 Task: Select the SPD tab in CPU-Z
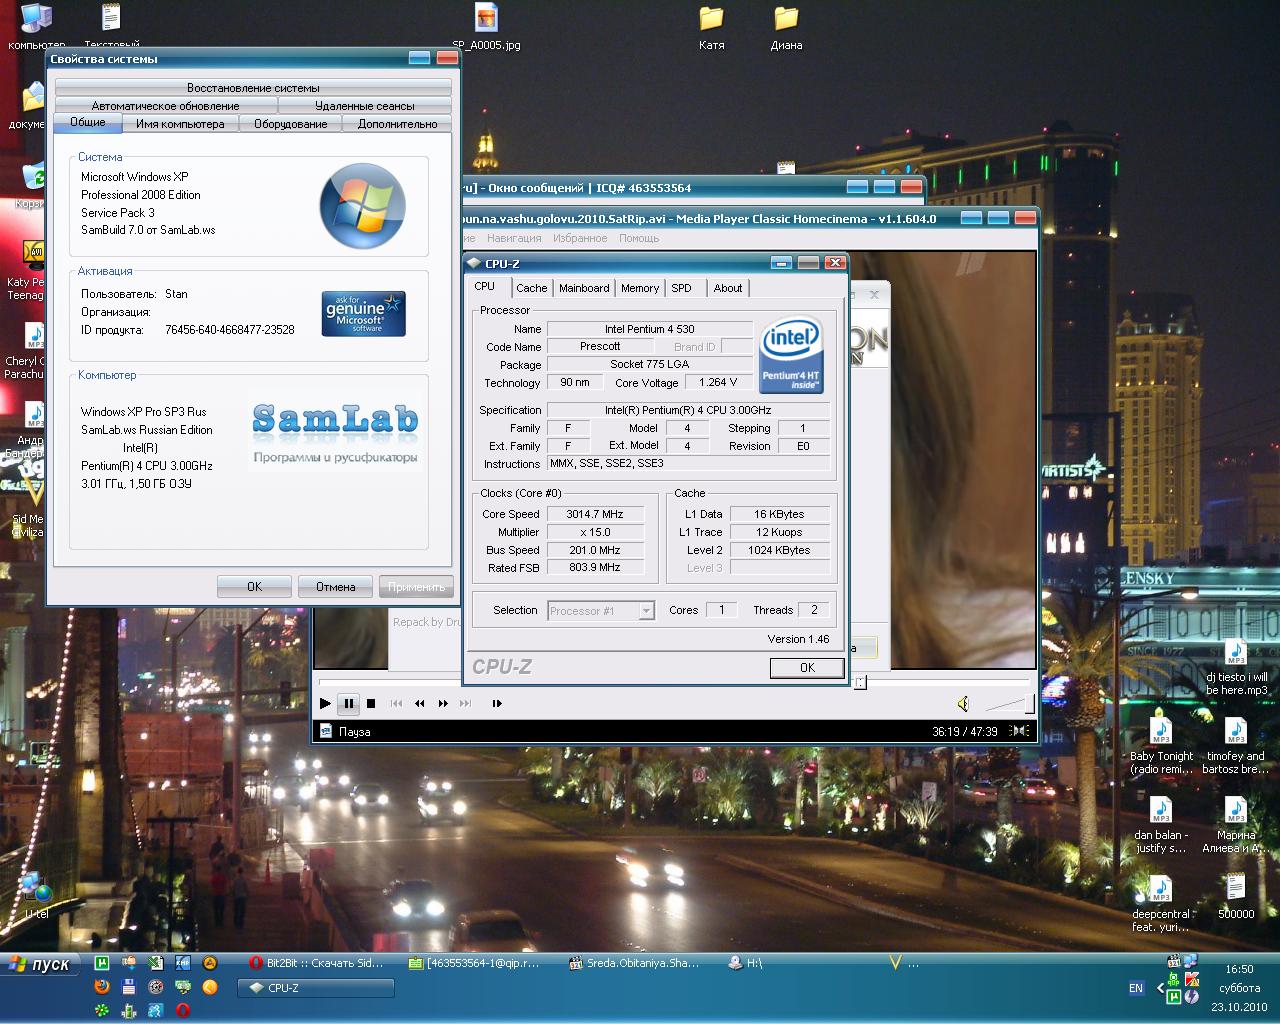coord(682,288)
